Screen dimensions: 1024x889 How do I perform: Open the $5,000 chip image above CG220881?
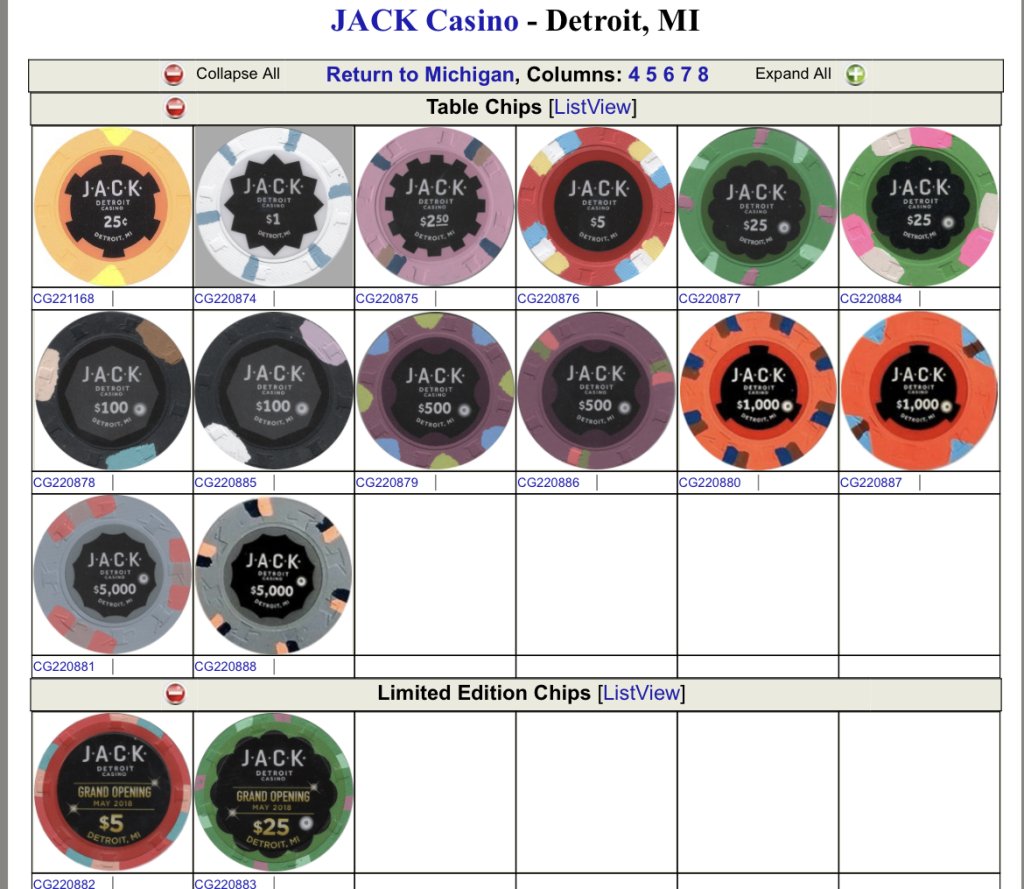coord(112,575)
